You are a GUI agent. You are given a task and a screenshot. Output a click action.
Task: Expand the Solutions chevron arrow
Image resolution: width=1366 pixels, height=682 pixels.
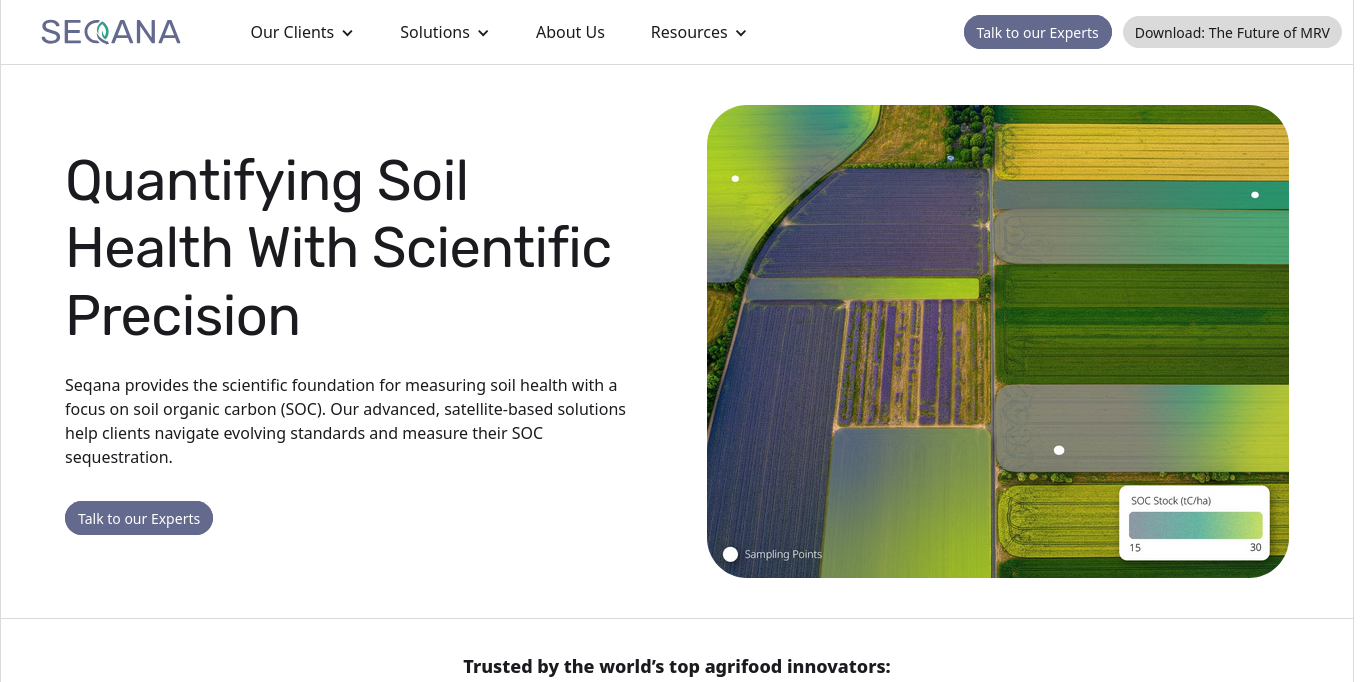point(483,33)
